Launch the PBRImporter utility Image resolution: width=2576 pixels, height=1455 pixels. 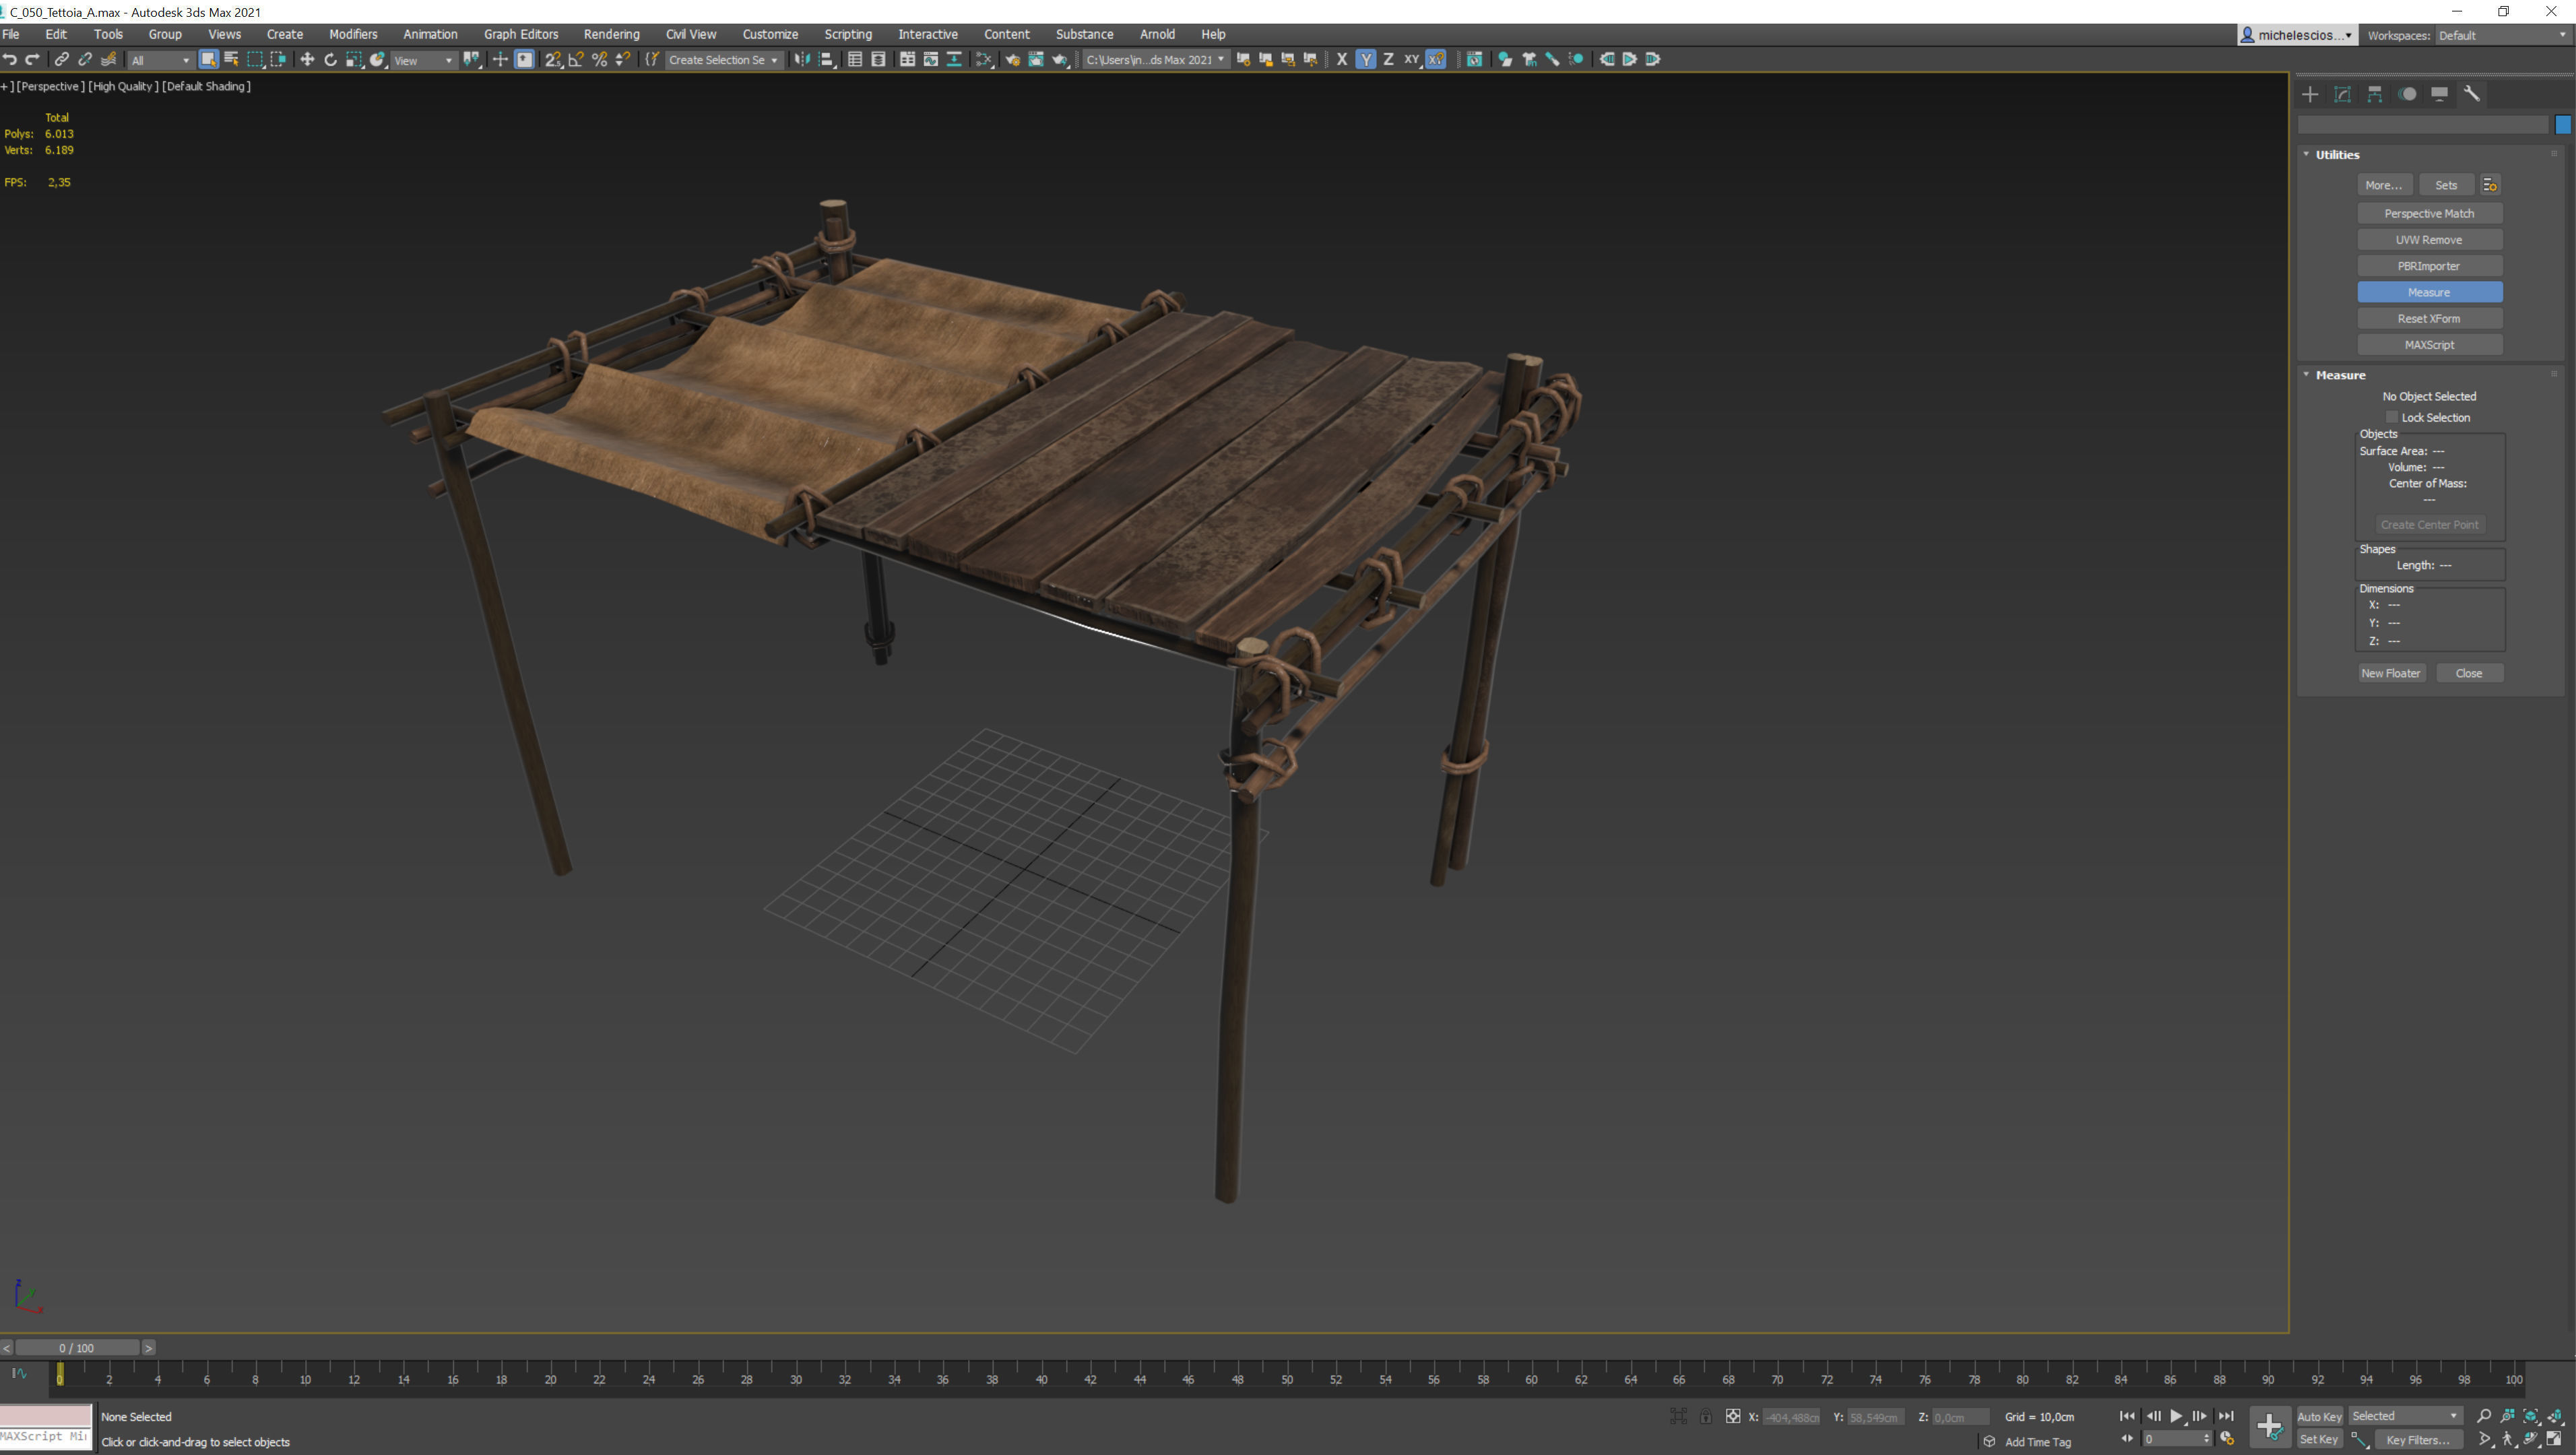click(x=2429, y=266)
